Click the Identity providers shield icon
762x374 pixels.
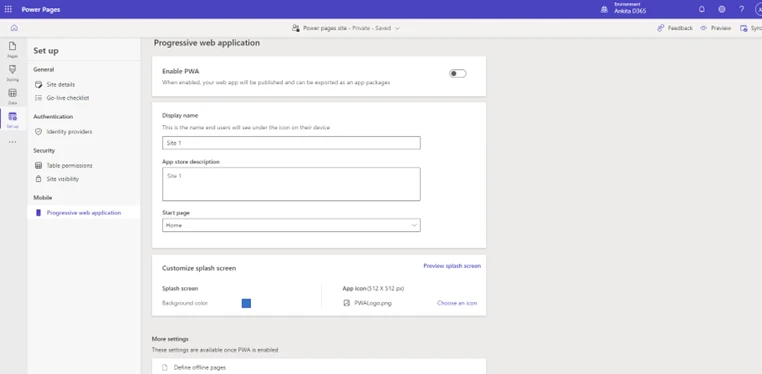click(38, 132)
